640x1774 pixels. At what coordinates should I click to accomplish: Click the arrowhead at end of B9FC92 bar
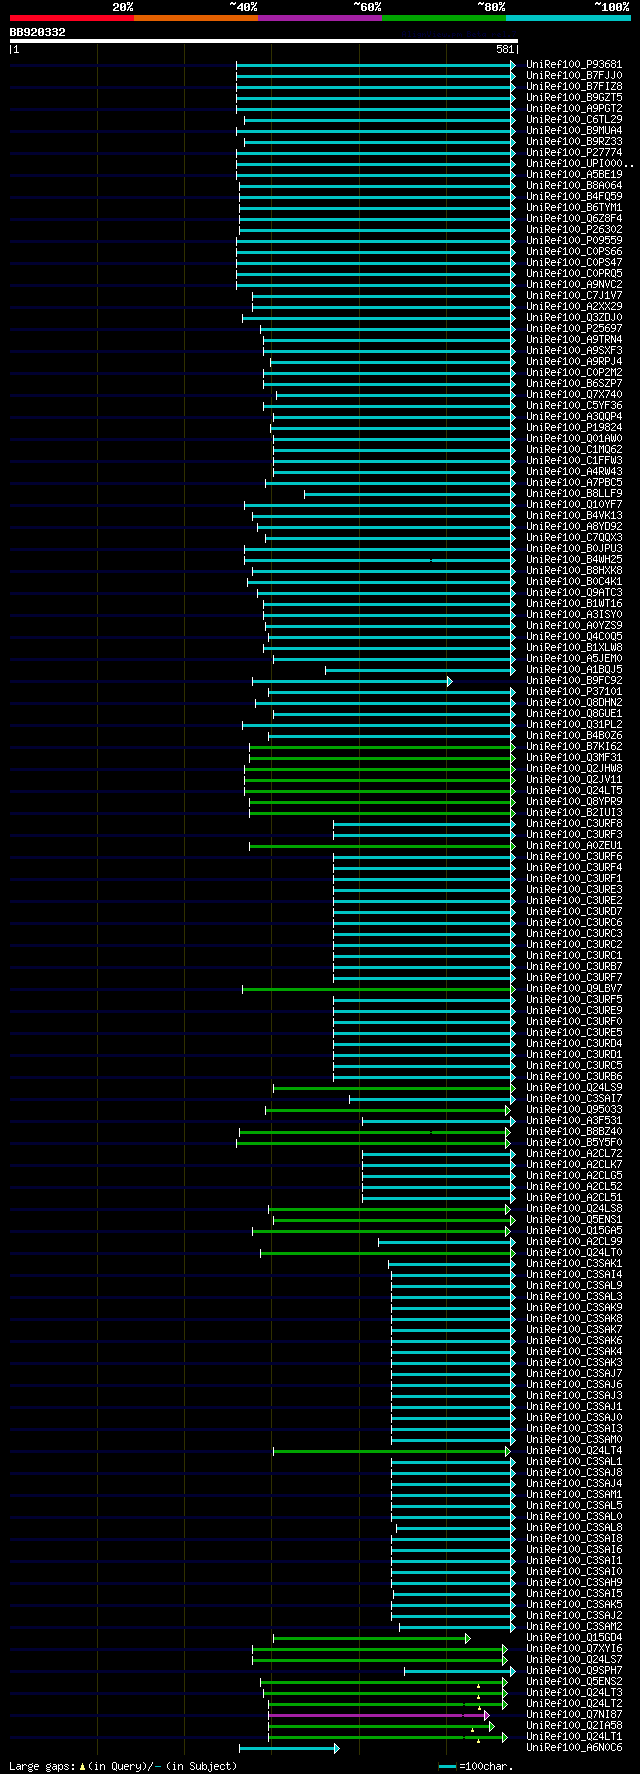[x=450, y=681]
